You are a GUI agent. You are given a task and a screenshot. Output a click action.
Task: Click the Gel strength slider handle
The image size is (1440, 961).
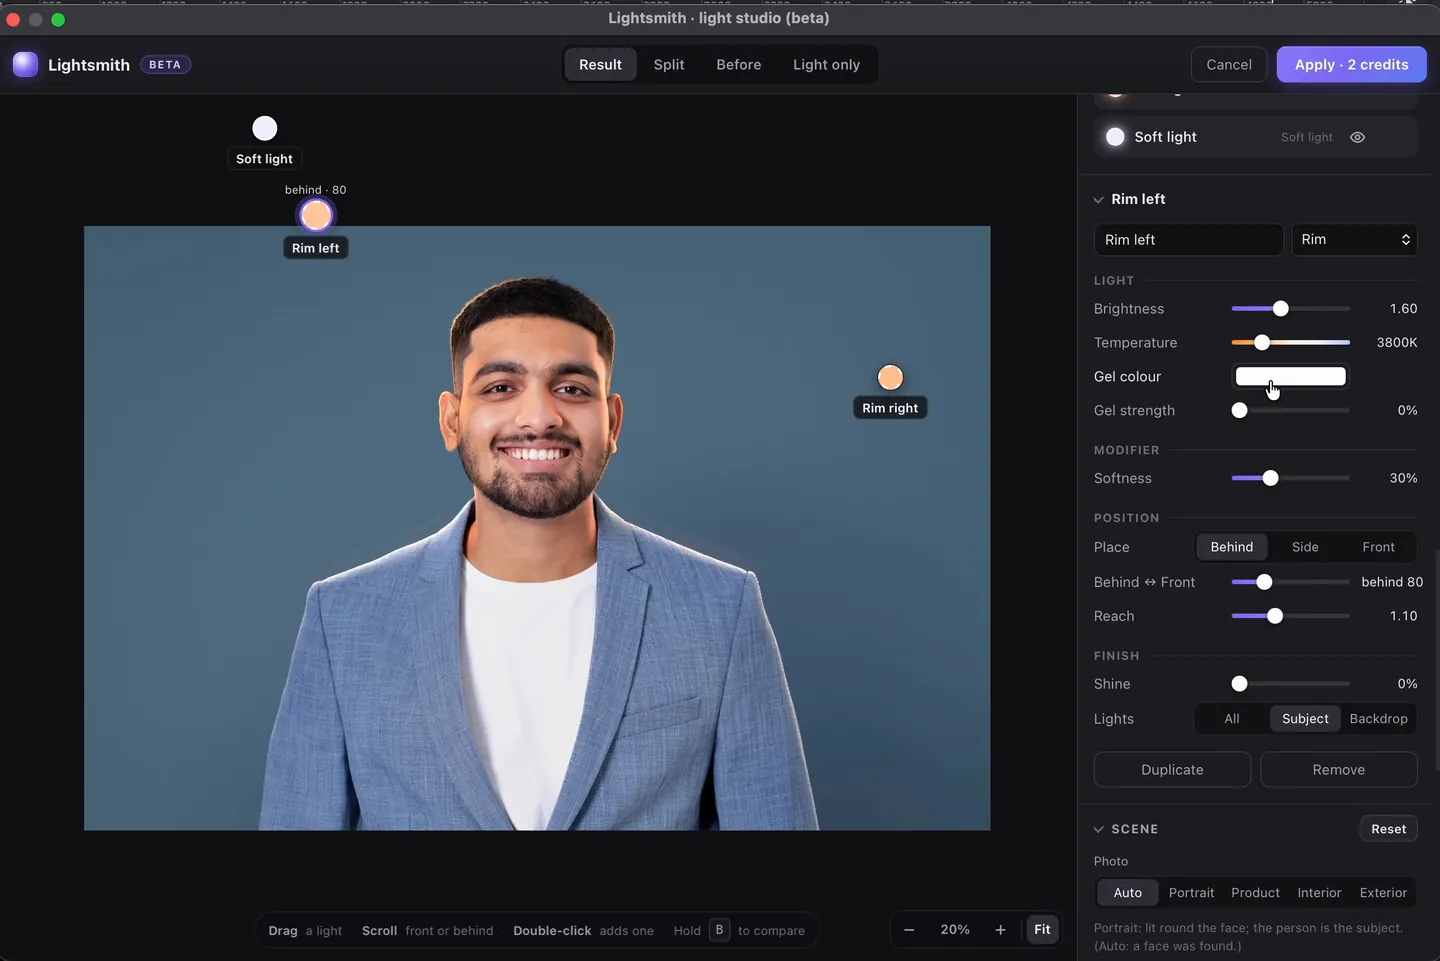(x=1240, y=411)
